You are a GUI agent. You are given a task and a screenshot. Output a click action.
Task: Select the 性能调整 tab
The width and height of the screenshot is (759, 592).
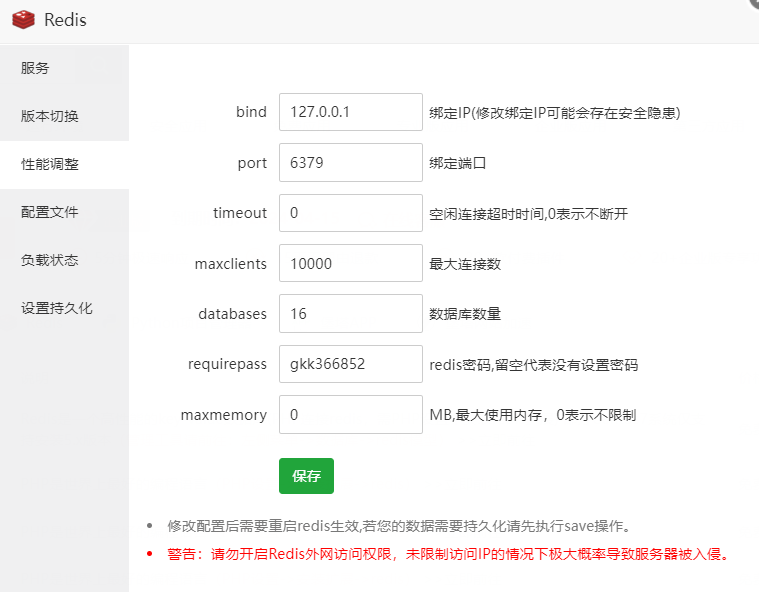coord(64,164)
